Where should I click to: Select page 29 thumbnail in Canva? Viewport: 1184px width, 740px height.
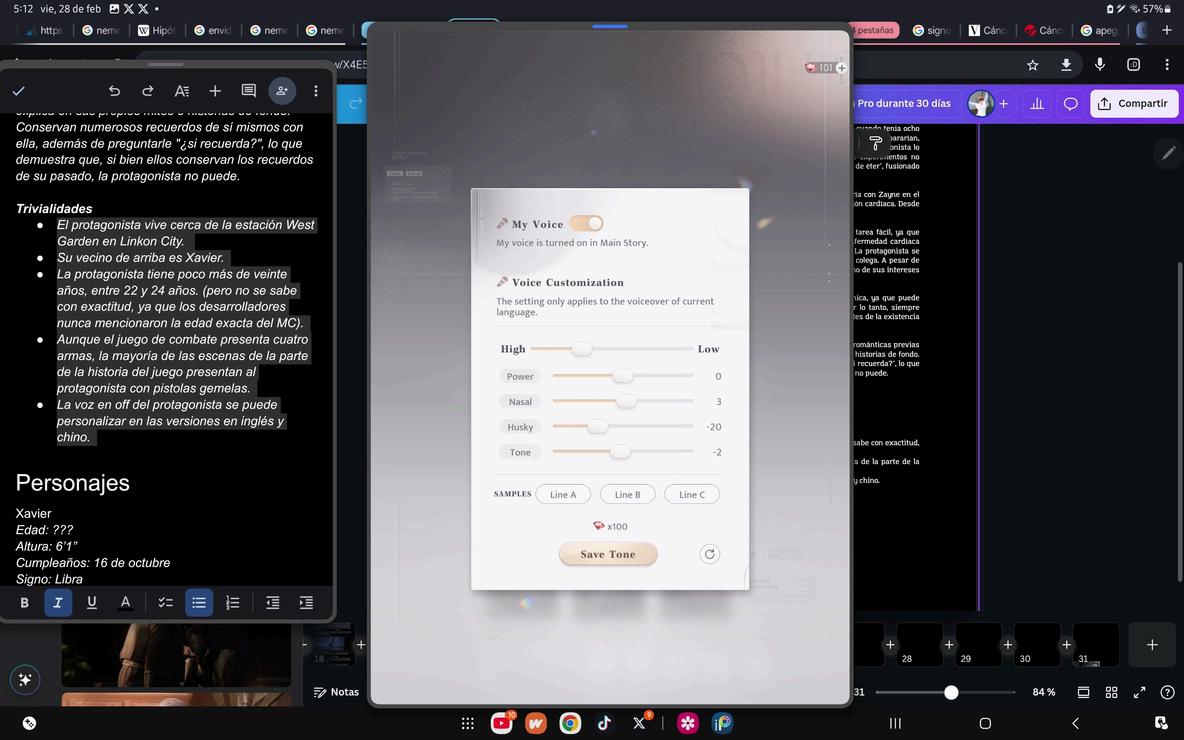point(979,644)
